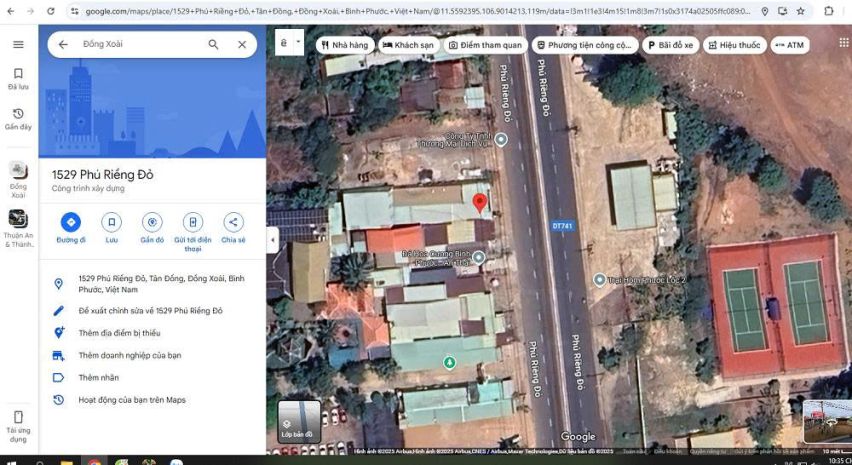852x465 pixels.
Task: Click the search magnifier icon
Action: 213,45
